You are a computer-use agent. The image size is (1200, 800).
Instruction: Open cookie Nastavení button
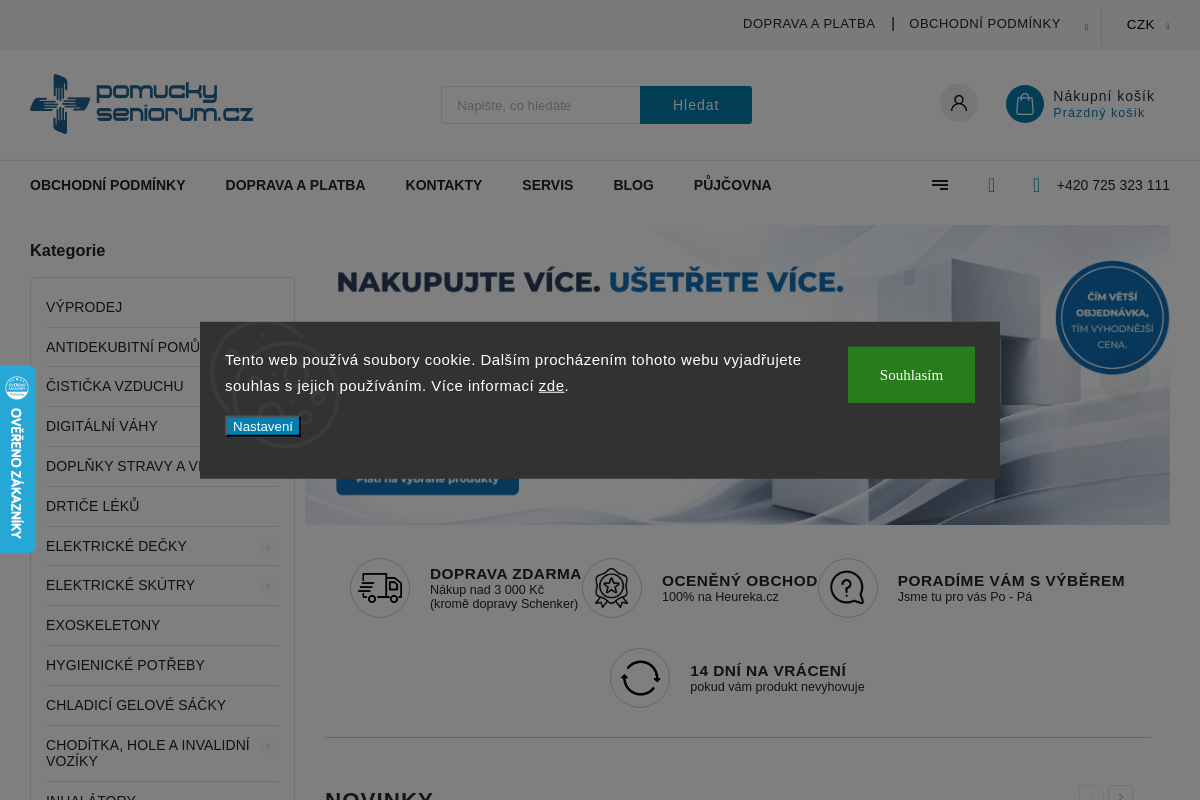263,426
